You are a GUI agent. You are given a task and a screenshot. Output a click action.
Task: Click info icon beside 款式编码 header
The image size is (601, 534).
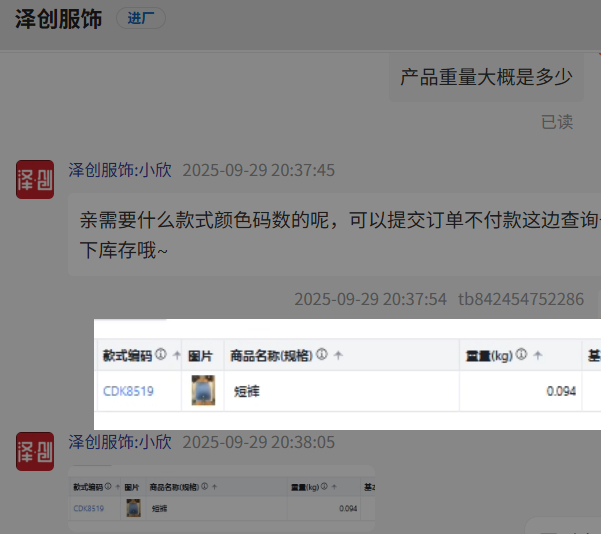161,355
